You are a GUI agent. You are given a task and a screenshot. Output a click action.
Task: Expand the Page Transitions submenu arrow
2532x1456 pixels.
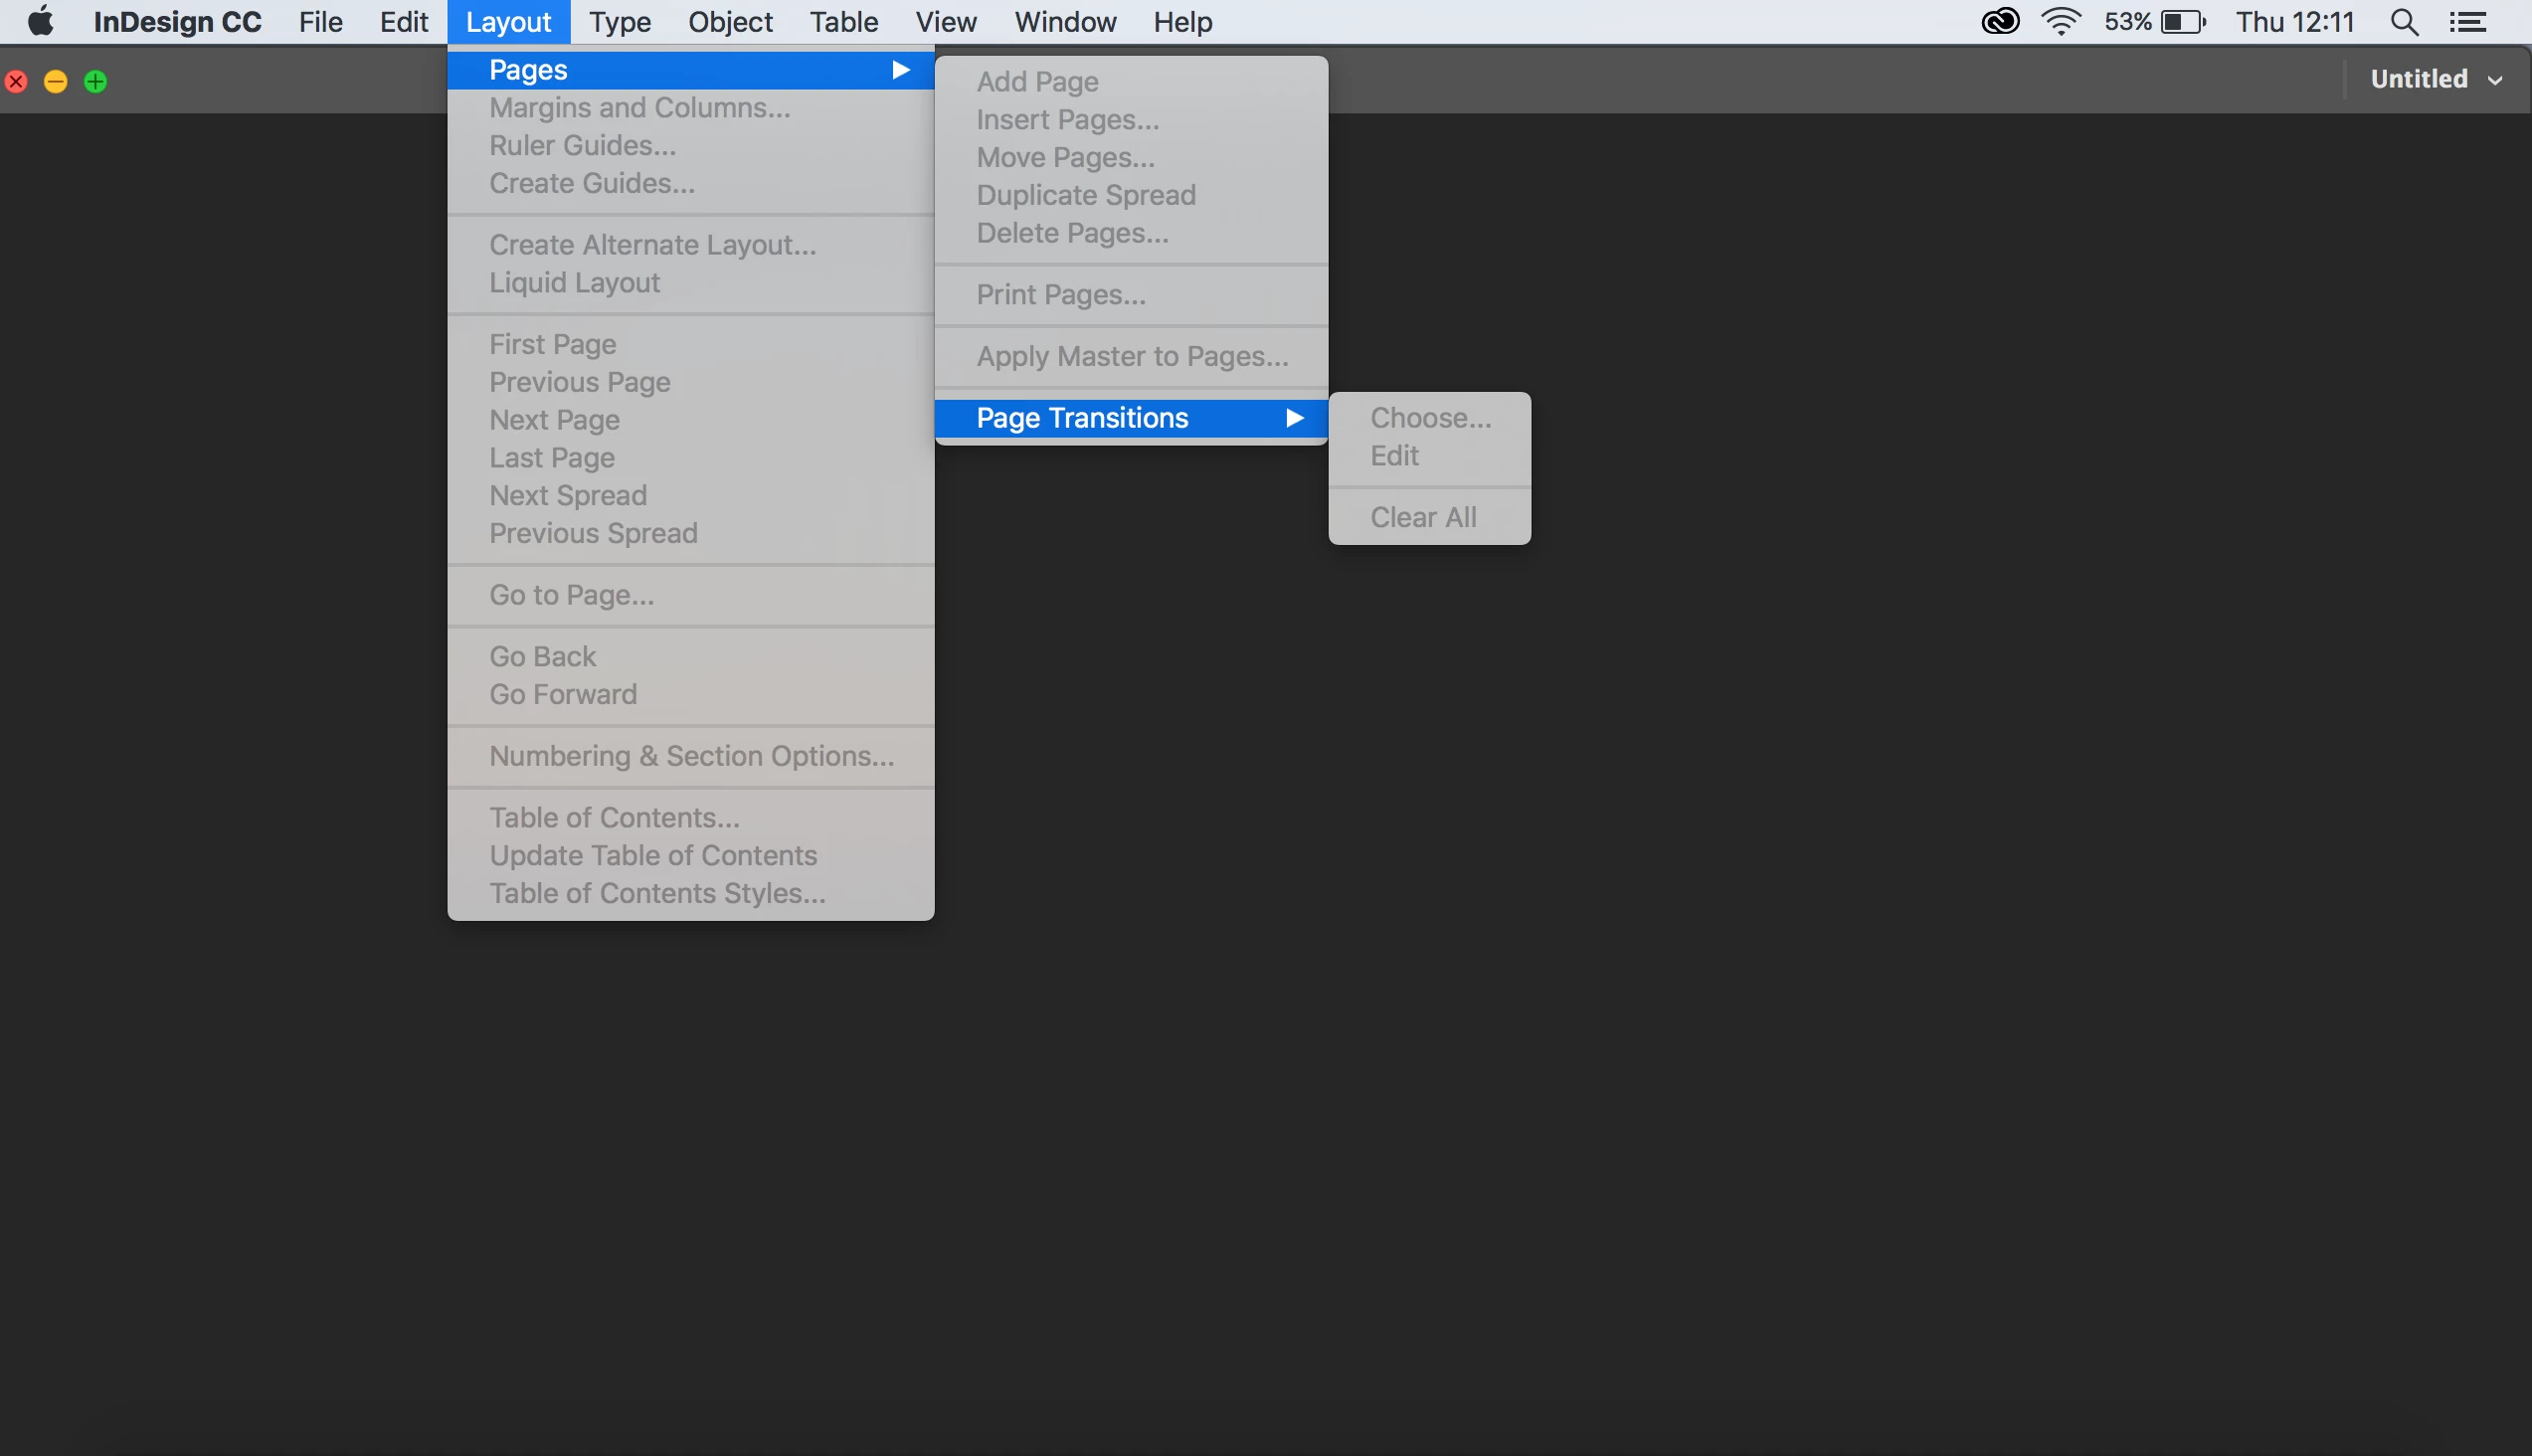click(1294, 418)
